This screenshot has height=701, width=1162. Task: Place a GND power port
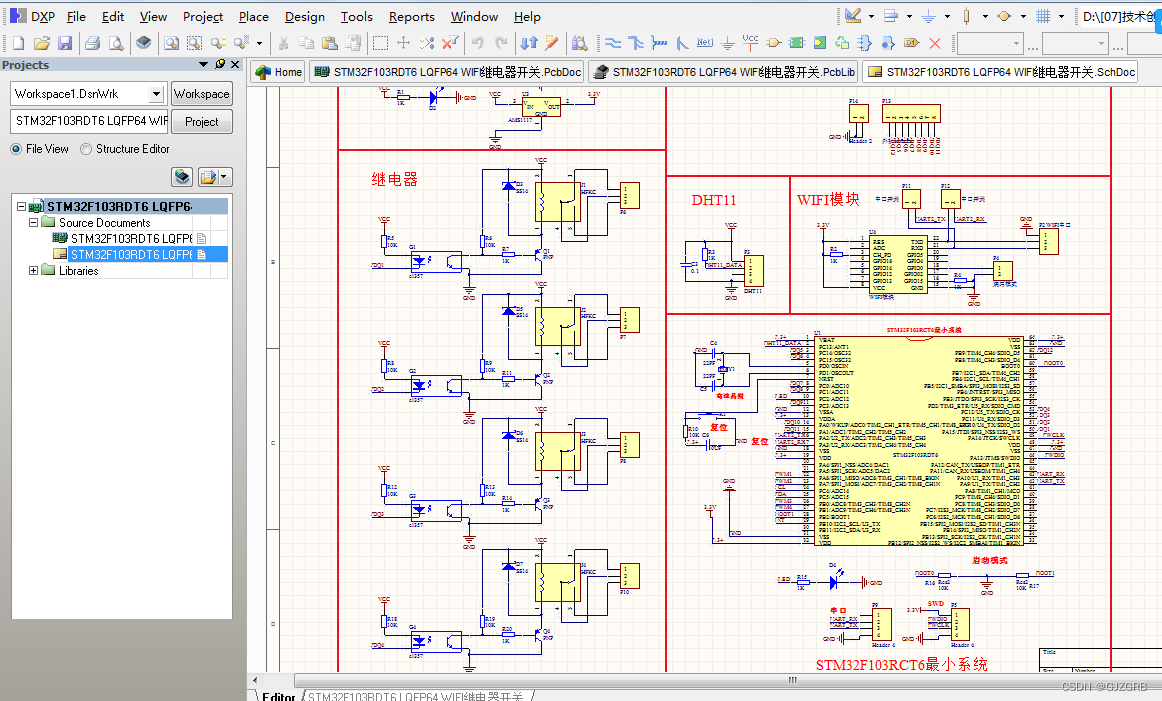pos(726,44)
